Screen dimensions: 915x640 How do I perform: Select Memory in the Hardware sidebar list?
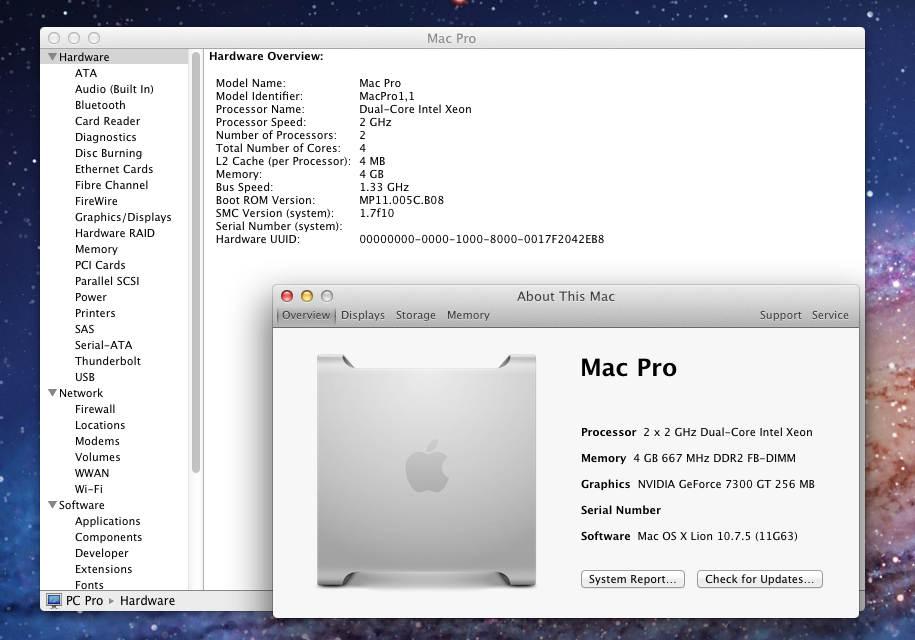click(96, 249)
